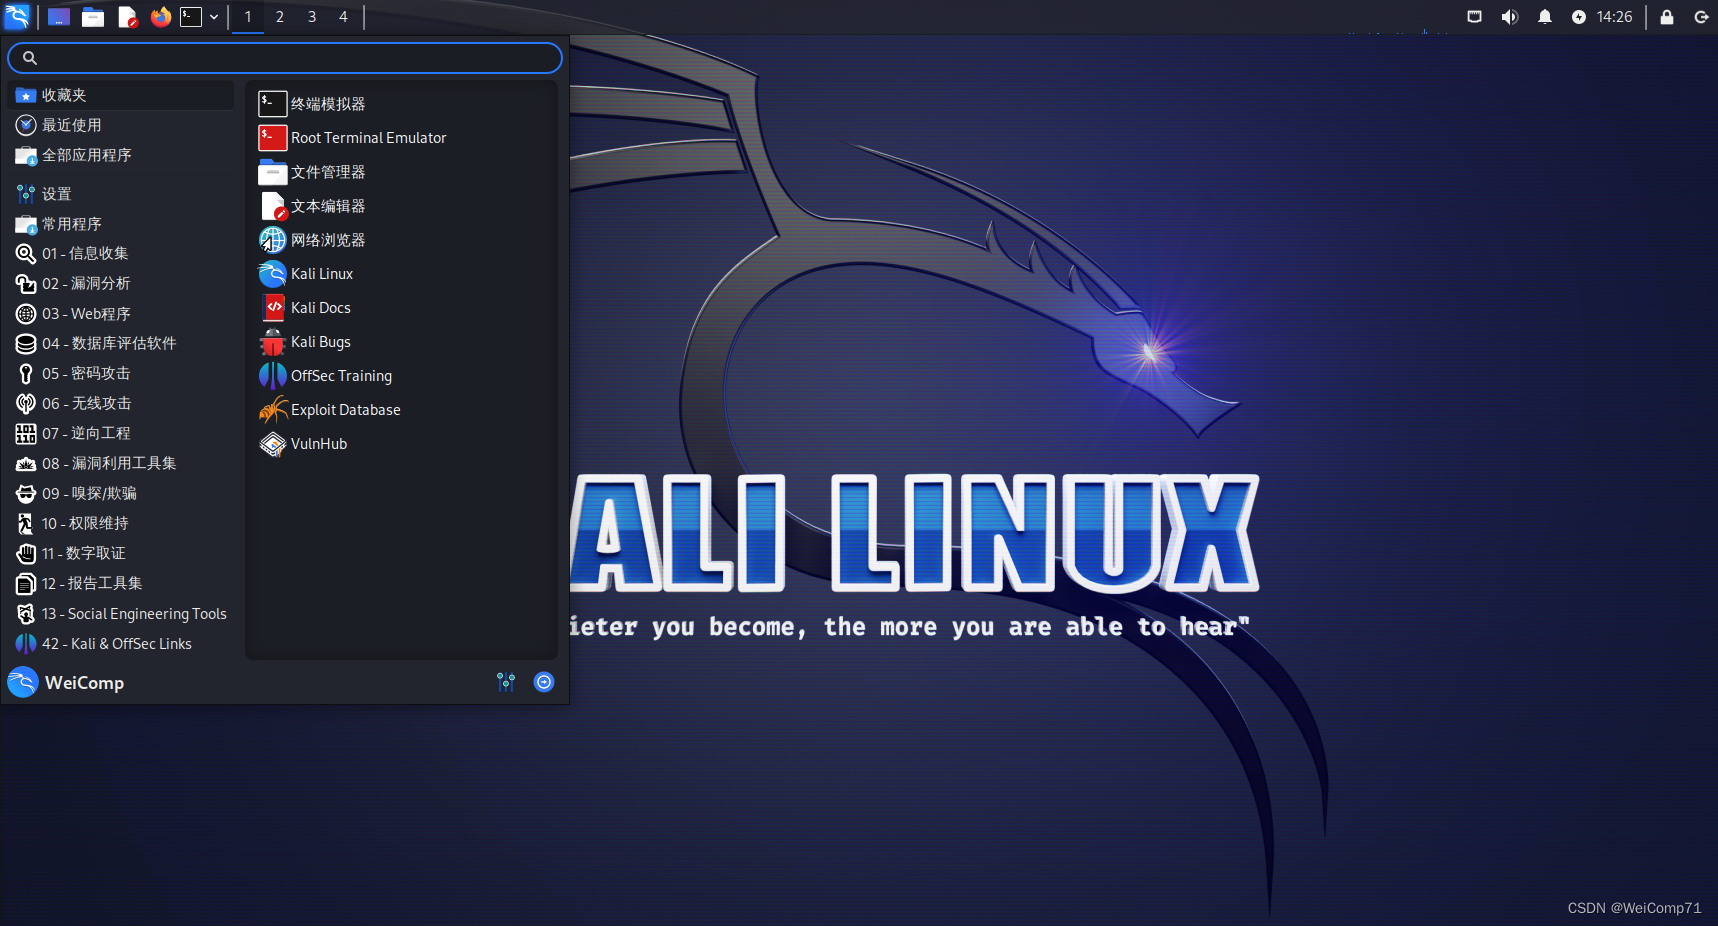The height and width of the screenshot is (926, 1718).
Task: Open category 08 - 漏洞利用工具集
Action: pos(121,464)
